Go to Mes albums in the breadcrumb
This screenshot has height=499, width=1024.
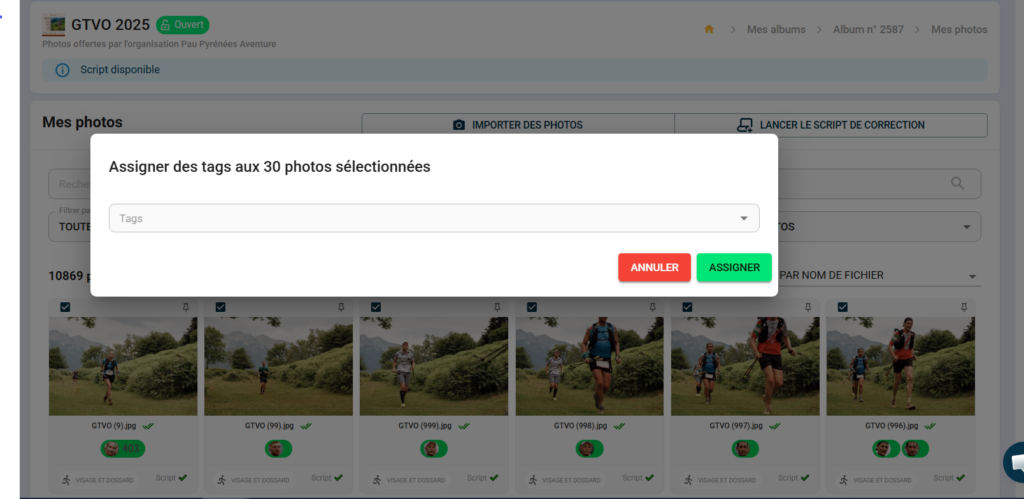coord(775,30)
